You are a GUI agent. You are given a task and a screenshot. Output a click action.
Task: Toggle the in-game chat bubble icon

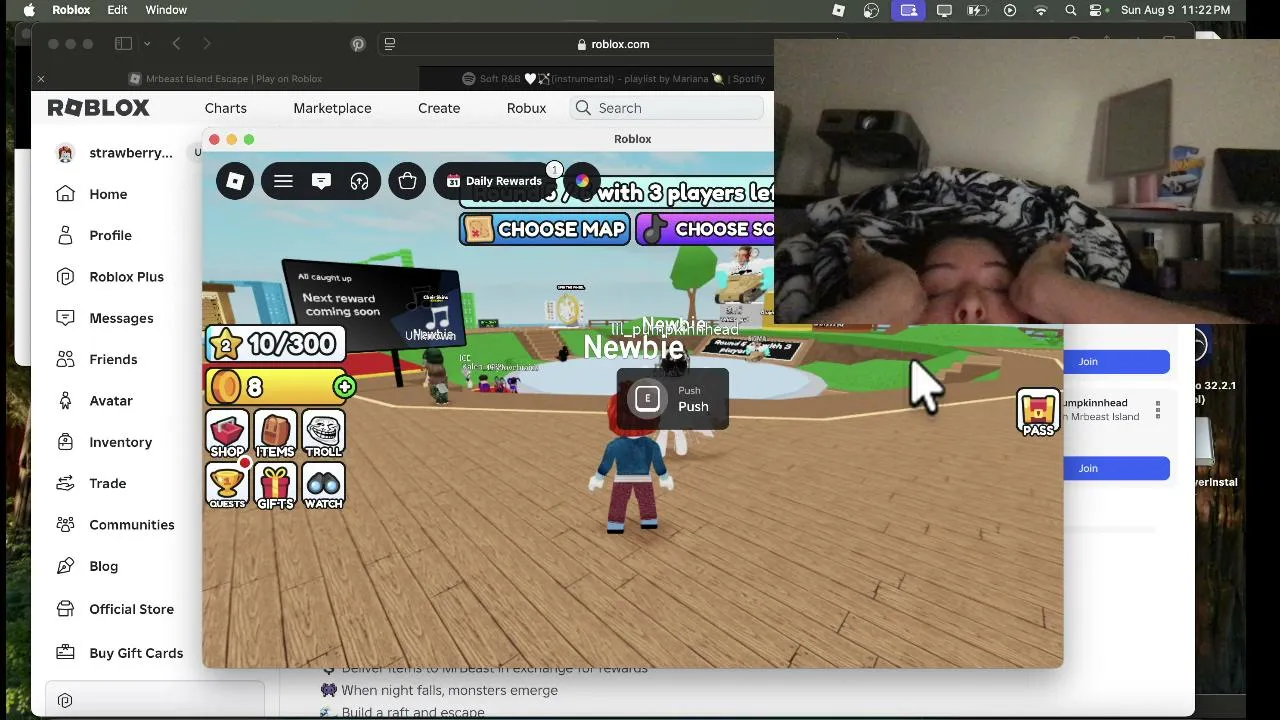coord(321,181)
